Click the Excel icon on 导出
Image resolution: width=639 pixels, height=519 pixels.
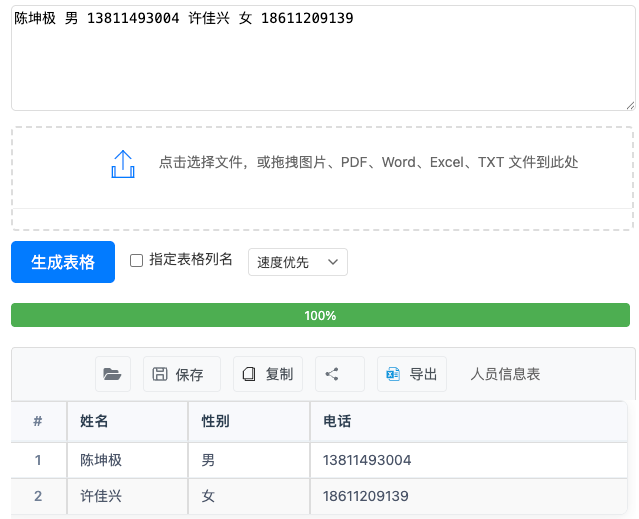point(393,374)
